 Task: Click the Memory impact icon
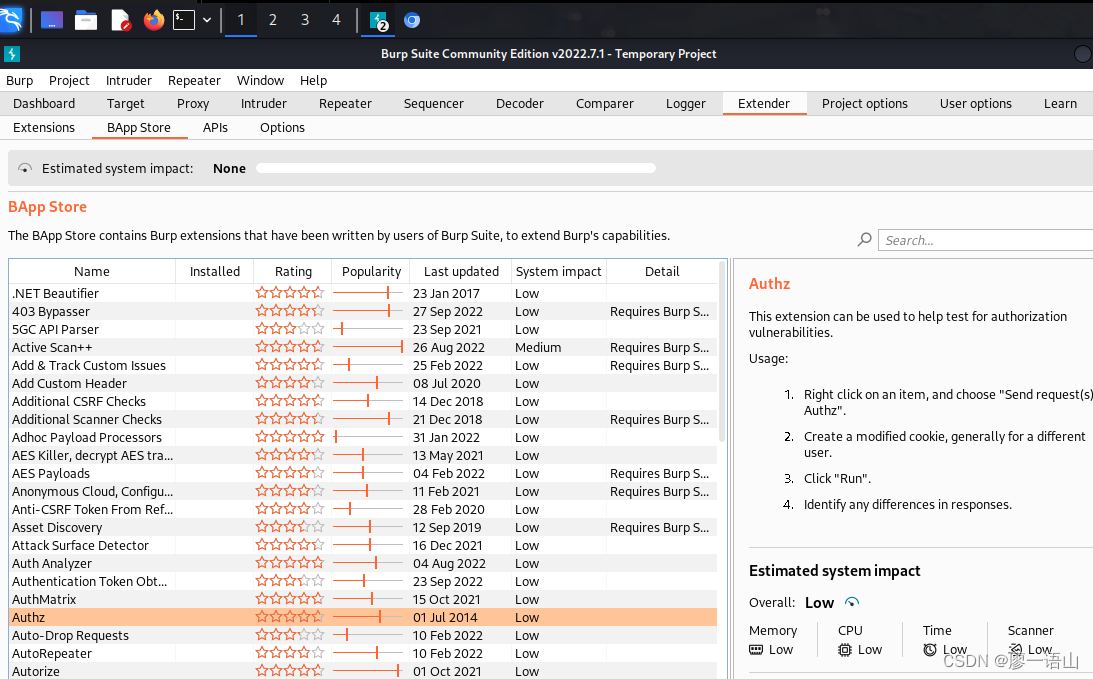[x=756, y=650]
